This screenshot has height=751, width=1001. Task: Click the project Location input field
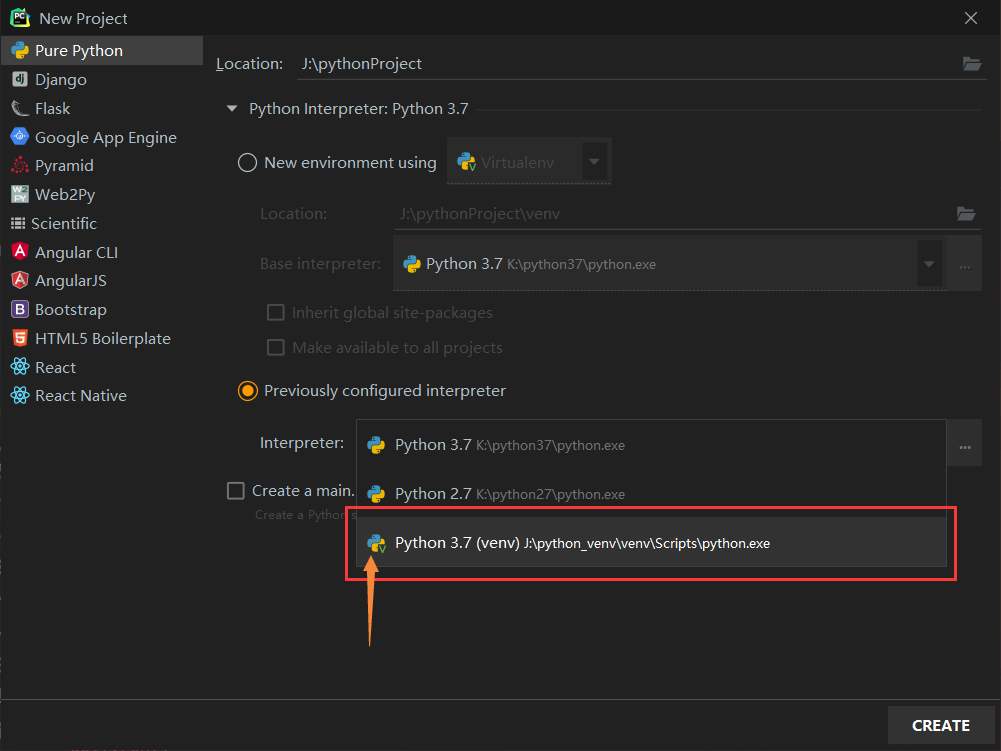pyautogui.click(x=629, y=64)
